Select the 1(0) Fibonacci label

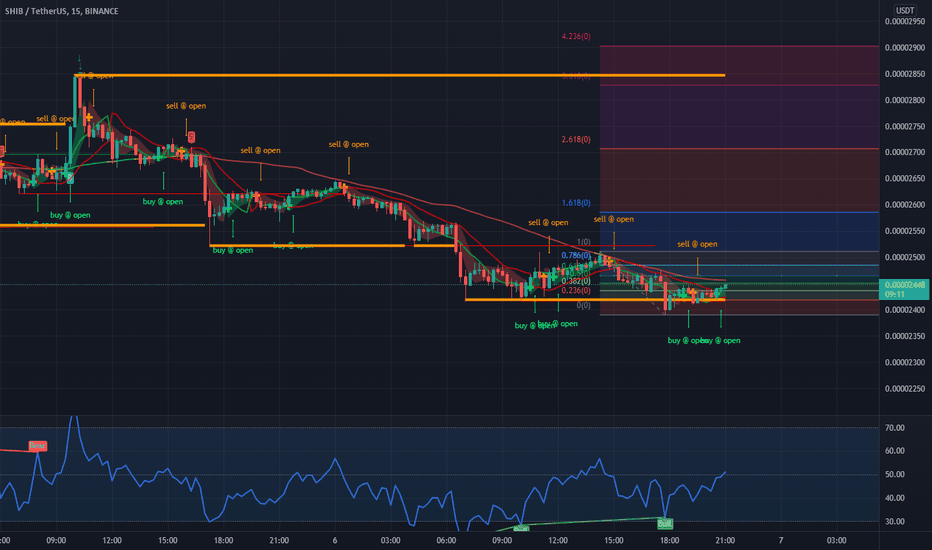tap(583, 242)
